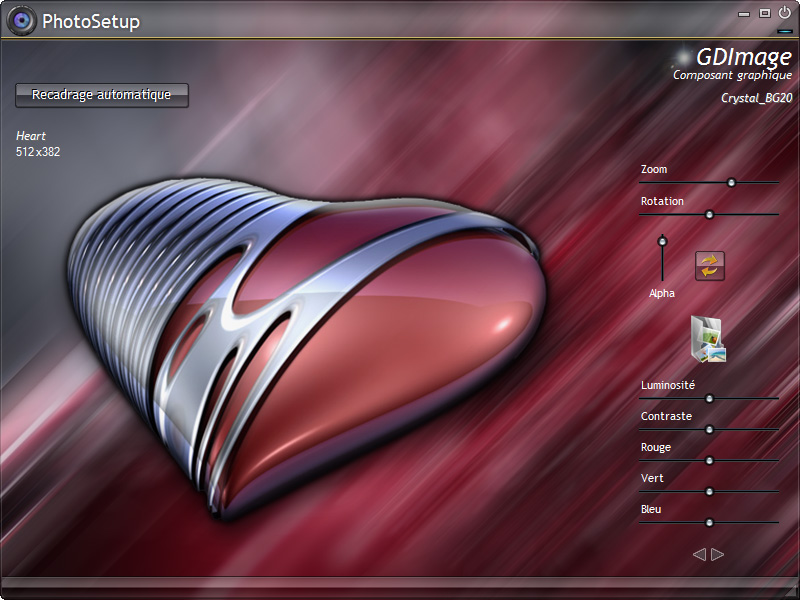Click the vertical Alpha slider handle

tap(662, 241)
